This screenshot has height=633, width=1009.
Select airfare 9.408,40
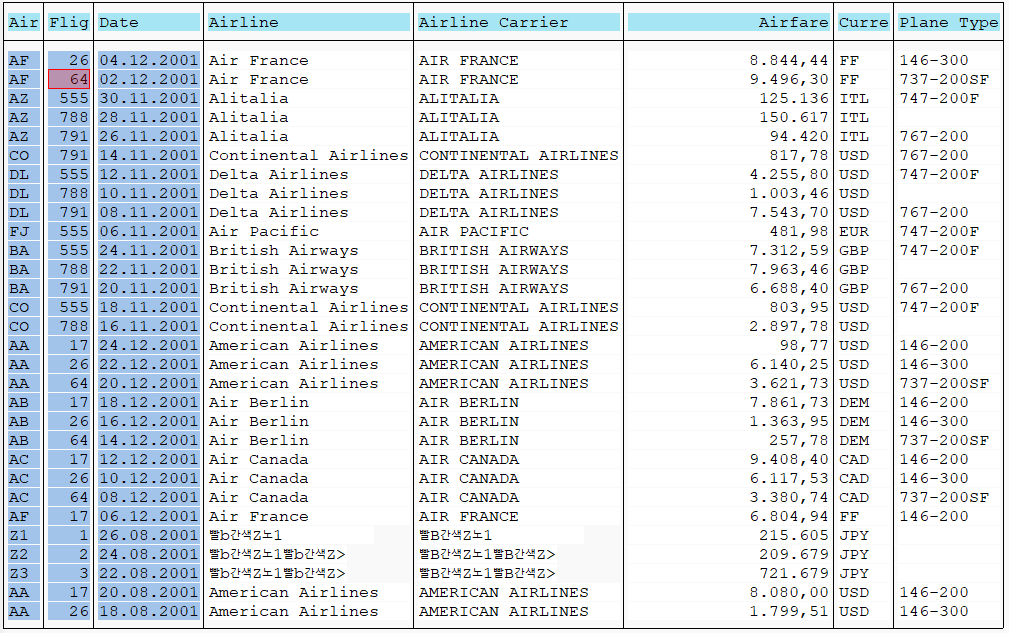pyautogui.click(x=788, y=459)
